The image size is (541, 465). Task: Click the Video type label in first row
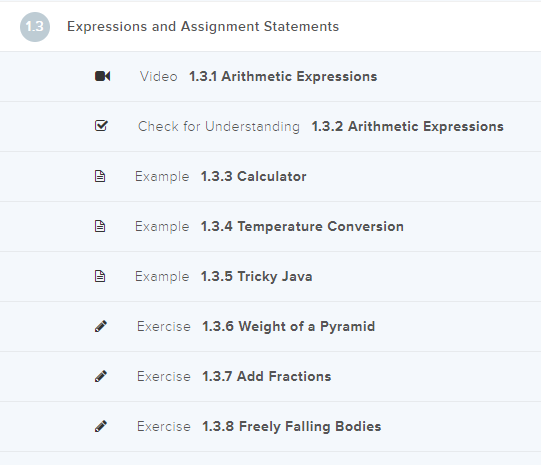pyautogui.click(x=158, y=76)
